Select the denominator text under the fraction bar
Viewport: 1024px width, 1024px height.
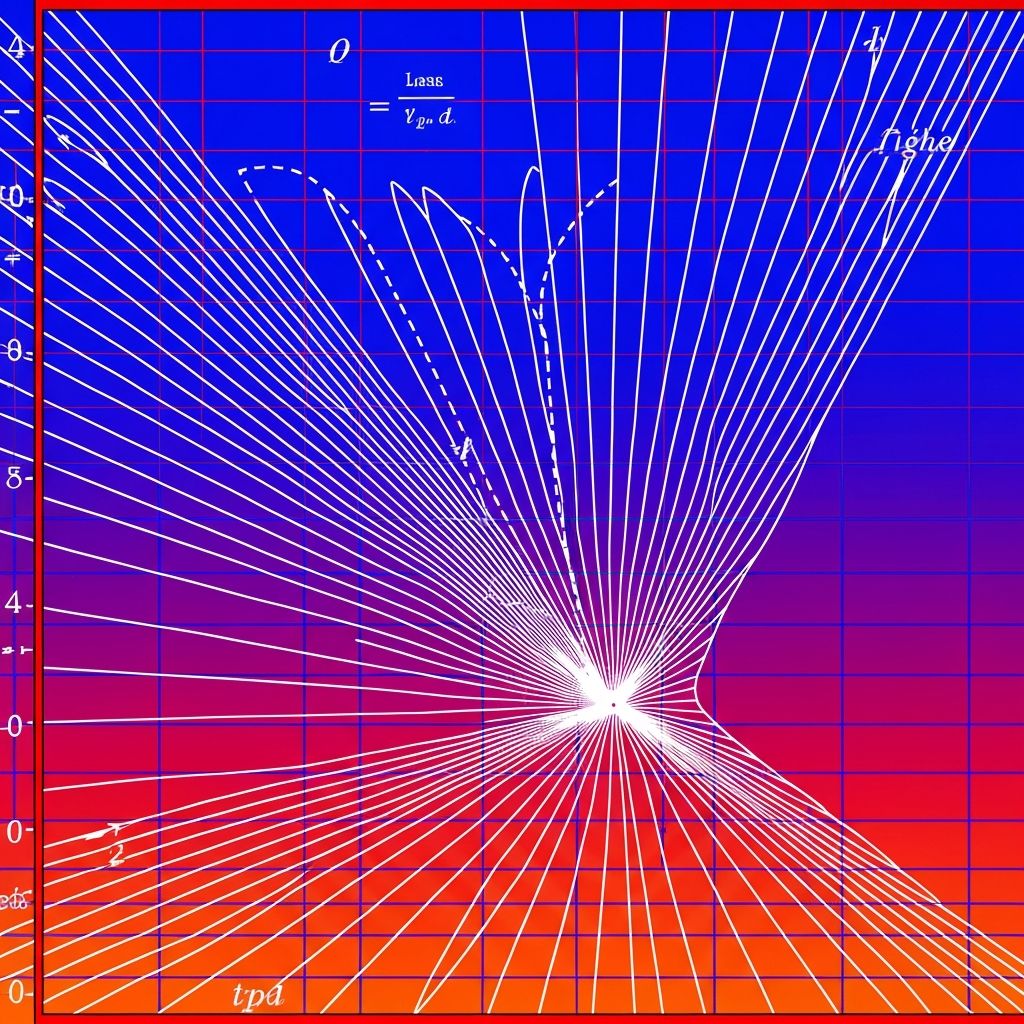[x=427, y=117]
